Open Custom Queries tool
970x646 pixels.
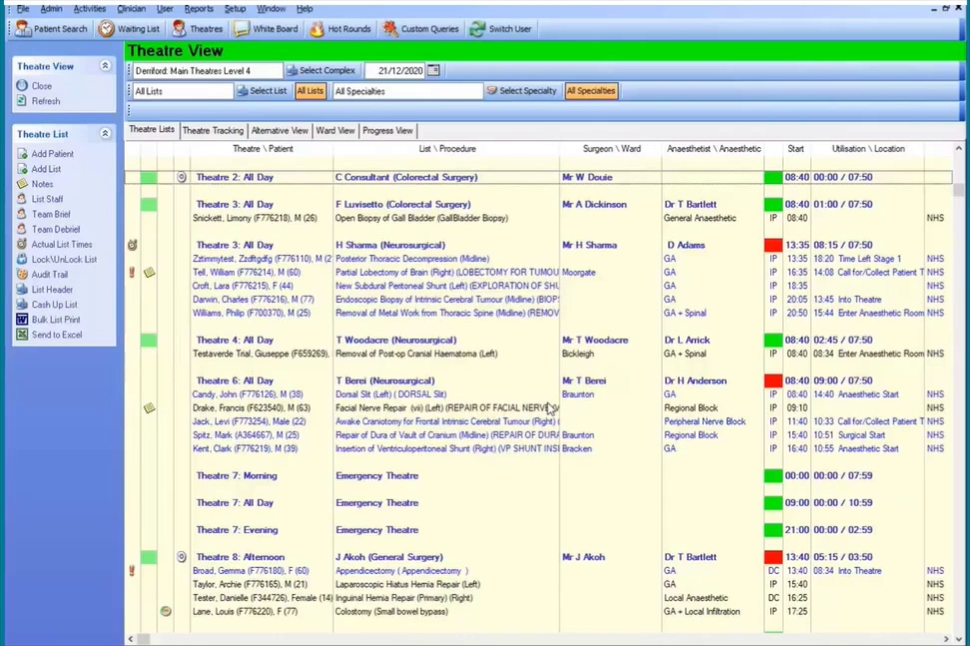421,28
